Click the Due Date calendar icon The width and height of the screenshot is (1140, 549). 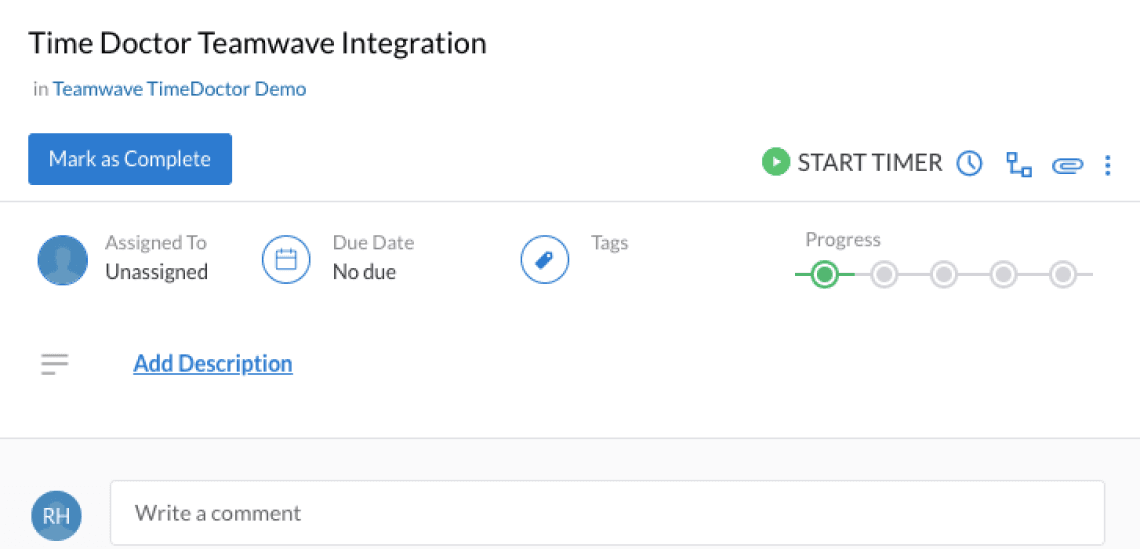(286, 260)
